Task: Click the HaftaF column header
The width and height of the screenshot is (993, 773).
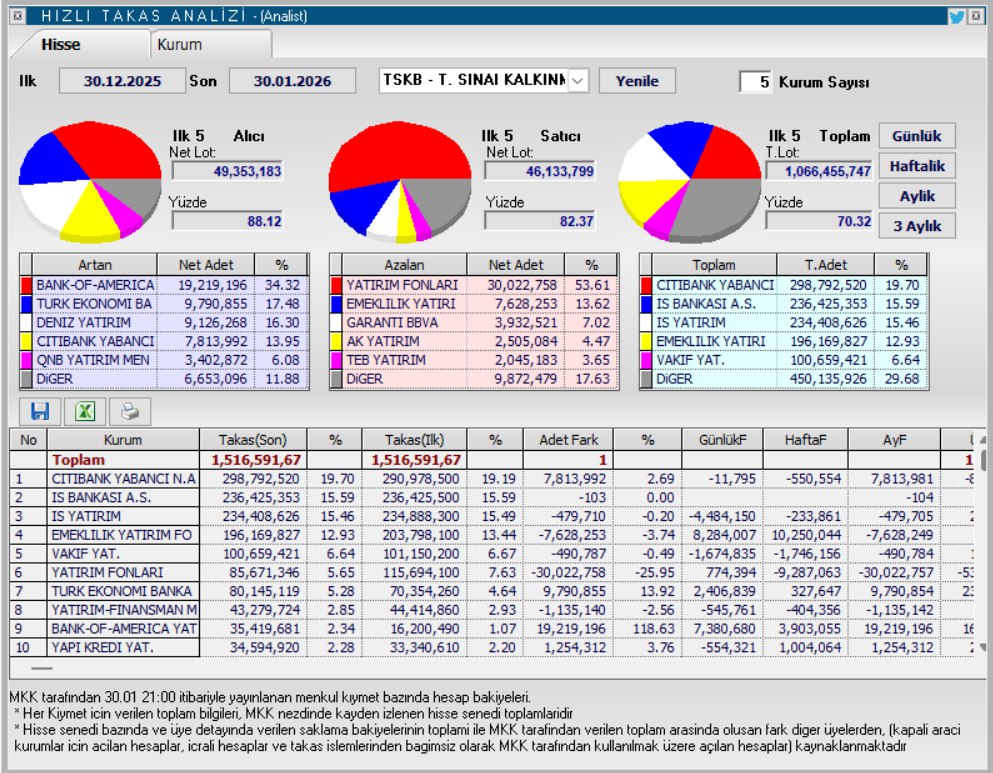Action: point(805,440)
